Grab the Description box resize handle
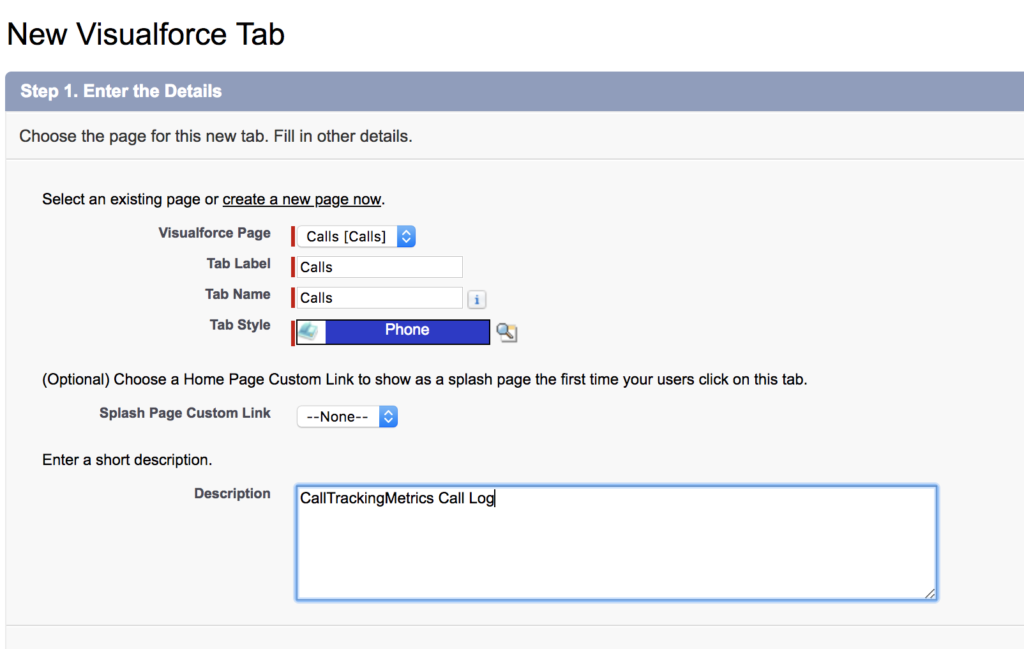This screenshot has width=1024, height=649. pos(930,593)
